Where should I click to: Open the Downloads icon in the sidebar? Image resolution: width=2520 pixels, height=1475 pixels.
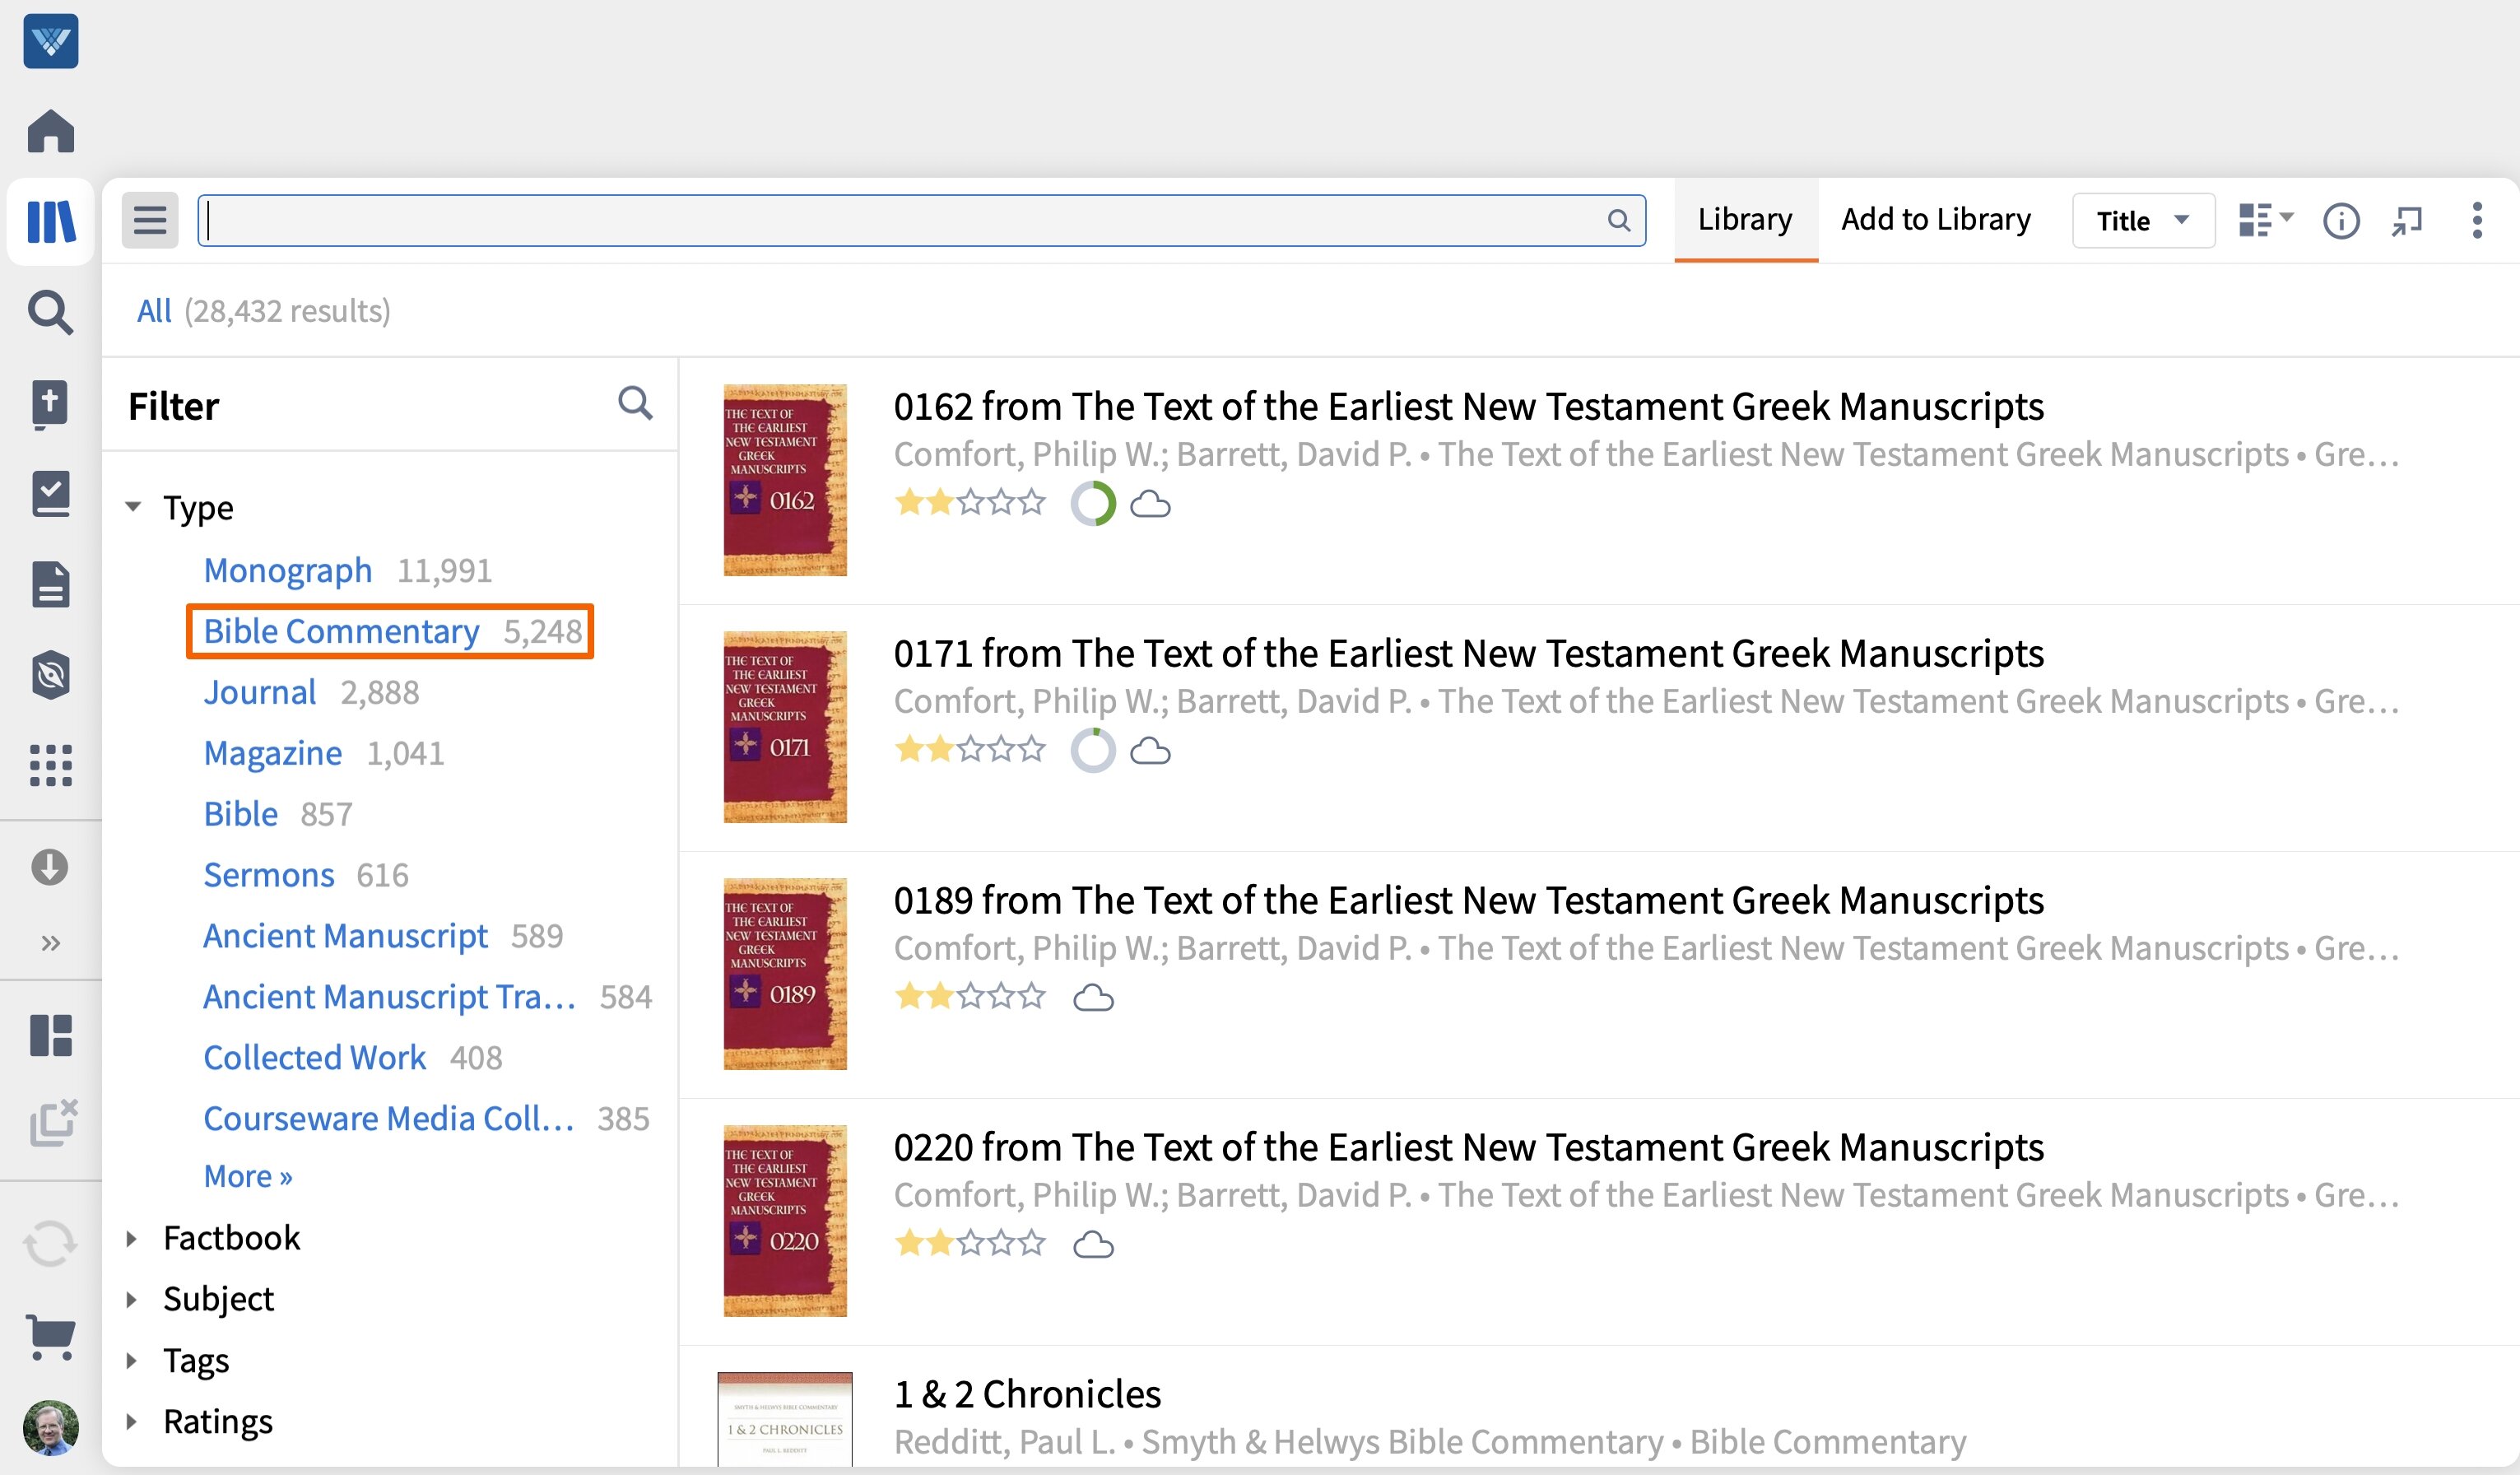[x=51, y=866]
